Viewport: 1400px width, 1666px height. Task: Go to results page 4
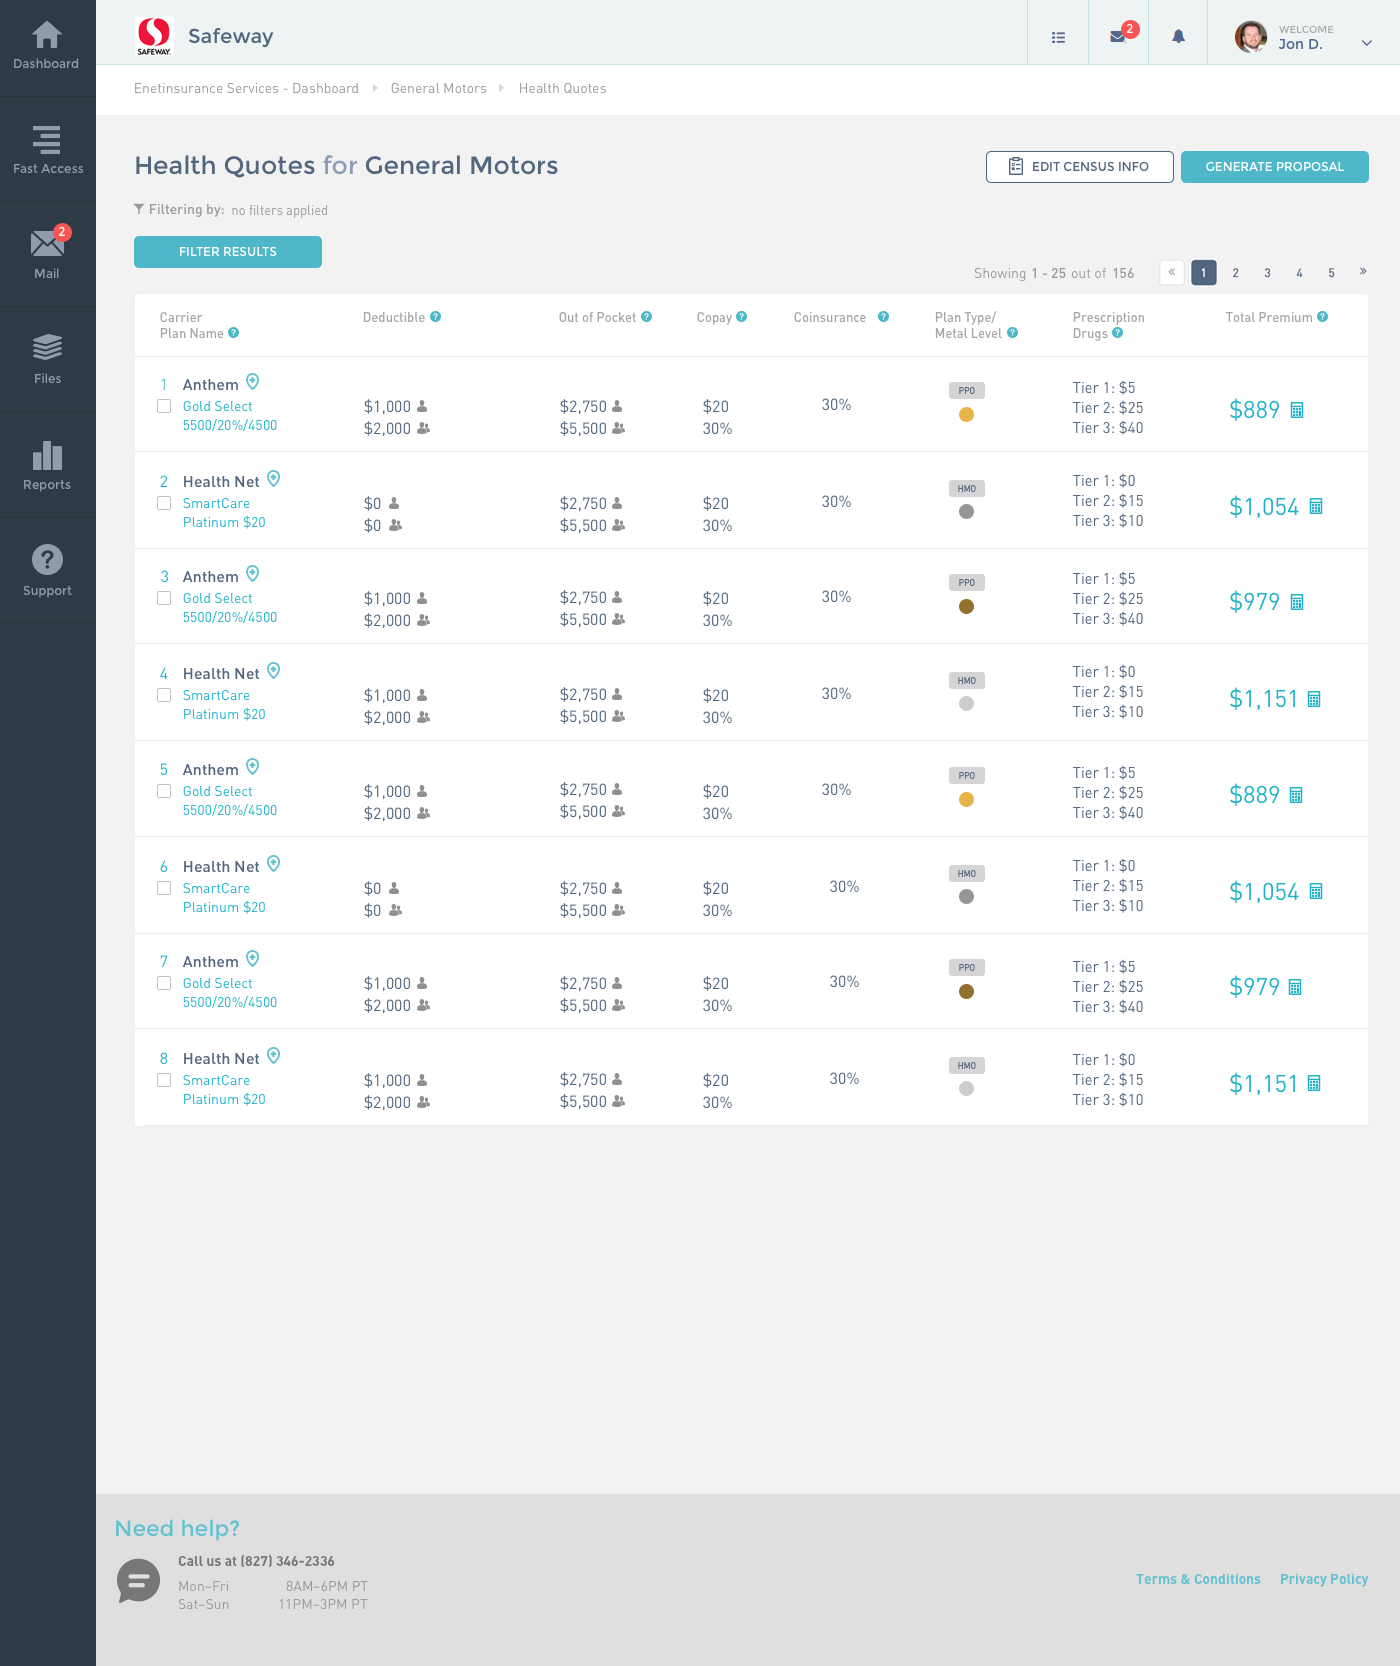tap(1299, 273)
